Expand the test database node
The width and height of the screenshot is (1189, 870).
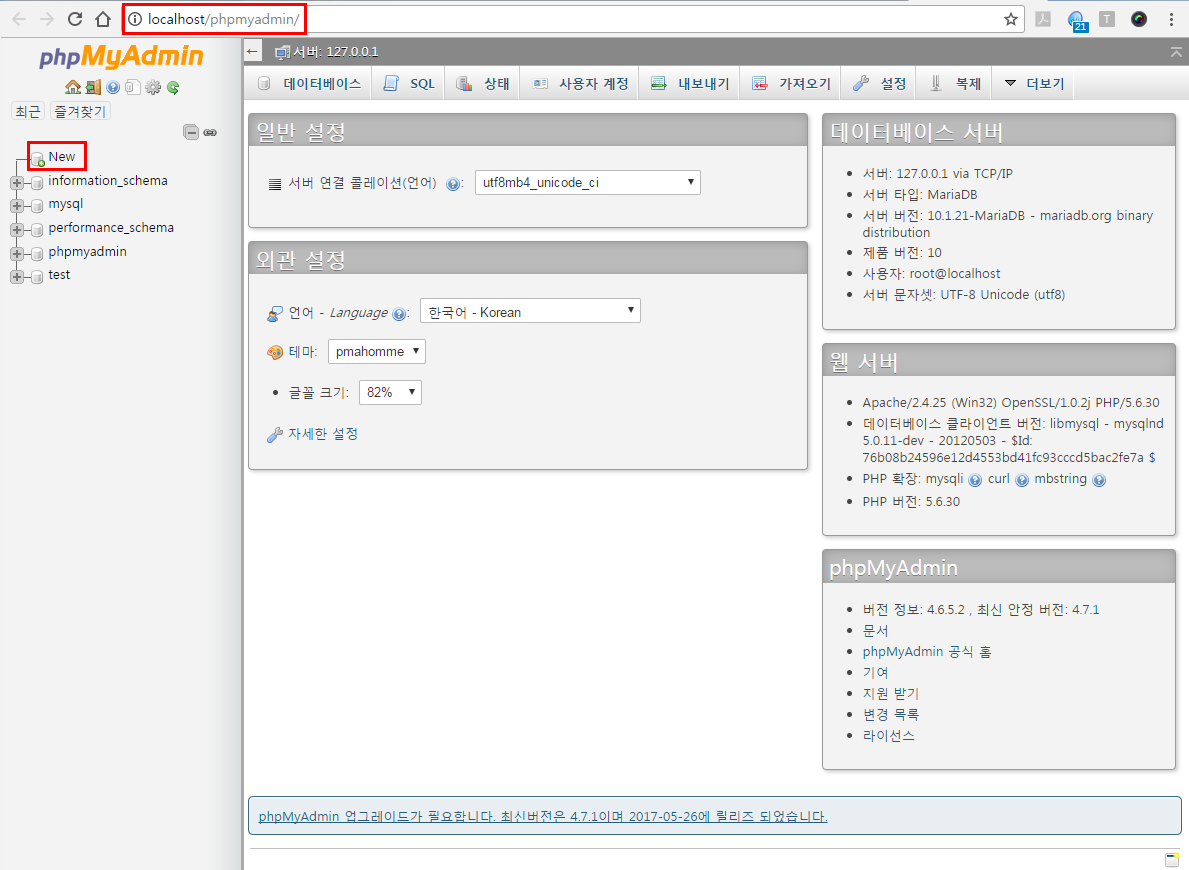tap(17, 278)
